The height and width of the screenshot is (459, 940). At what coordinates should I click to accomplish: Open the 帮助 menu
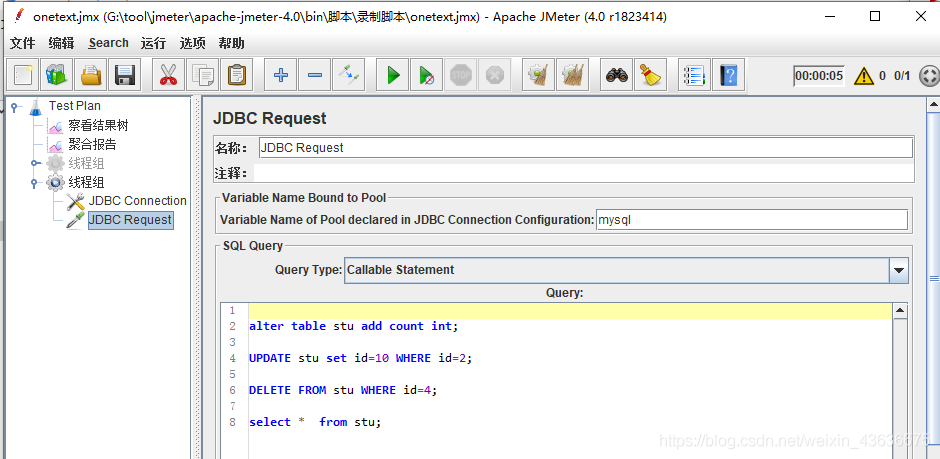tap(231, 43)
